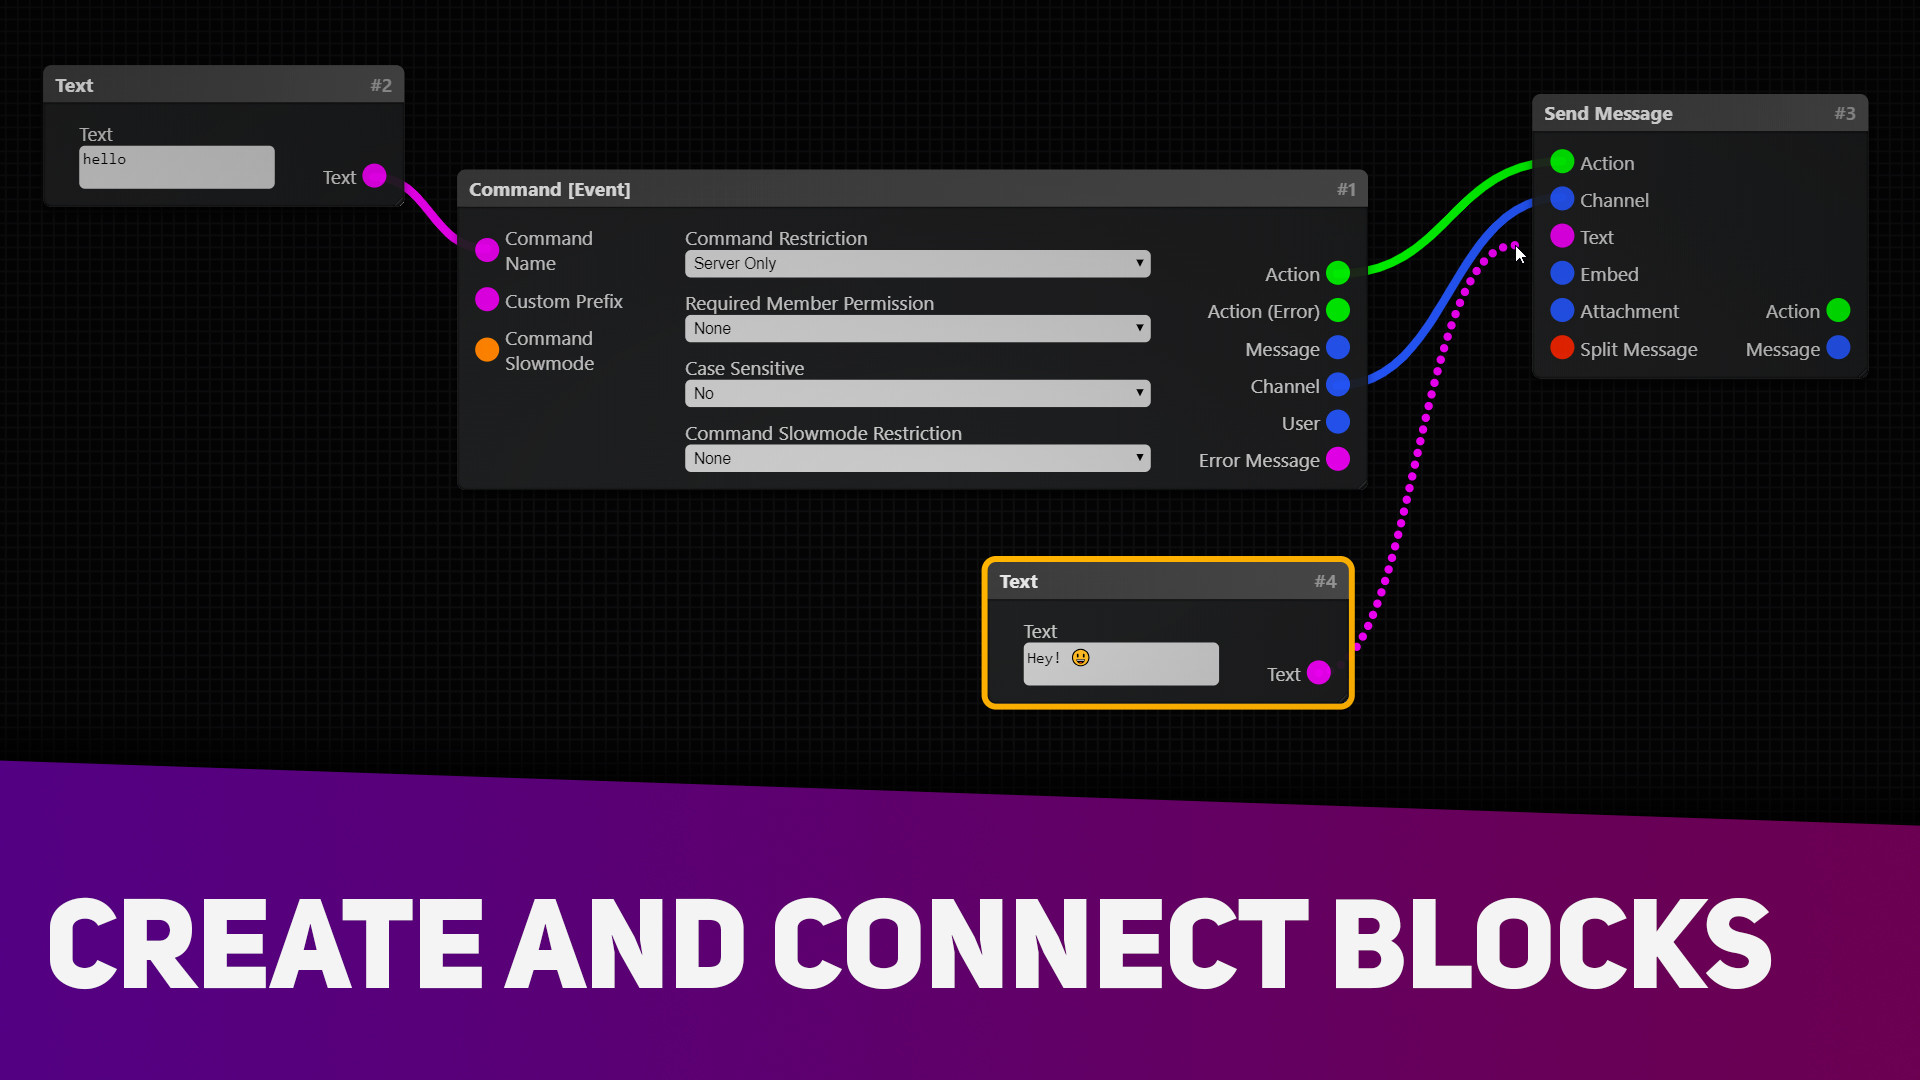Click the Command [Event] block header

911,189
